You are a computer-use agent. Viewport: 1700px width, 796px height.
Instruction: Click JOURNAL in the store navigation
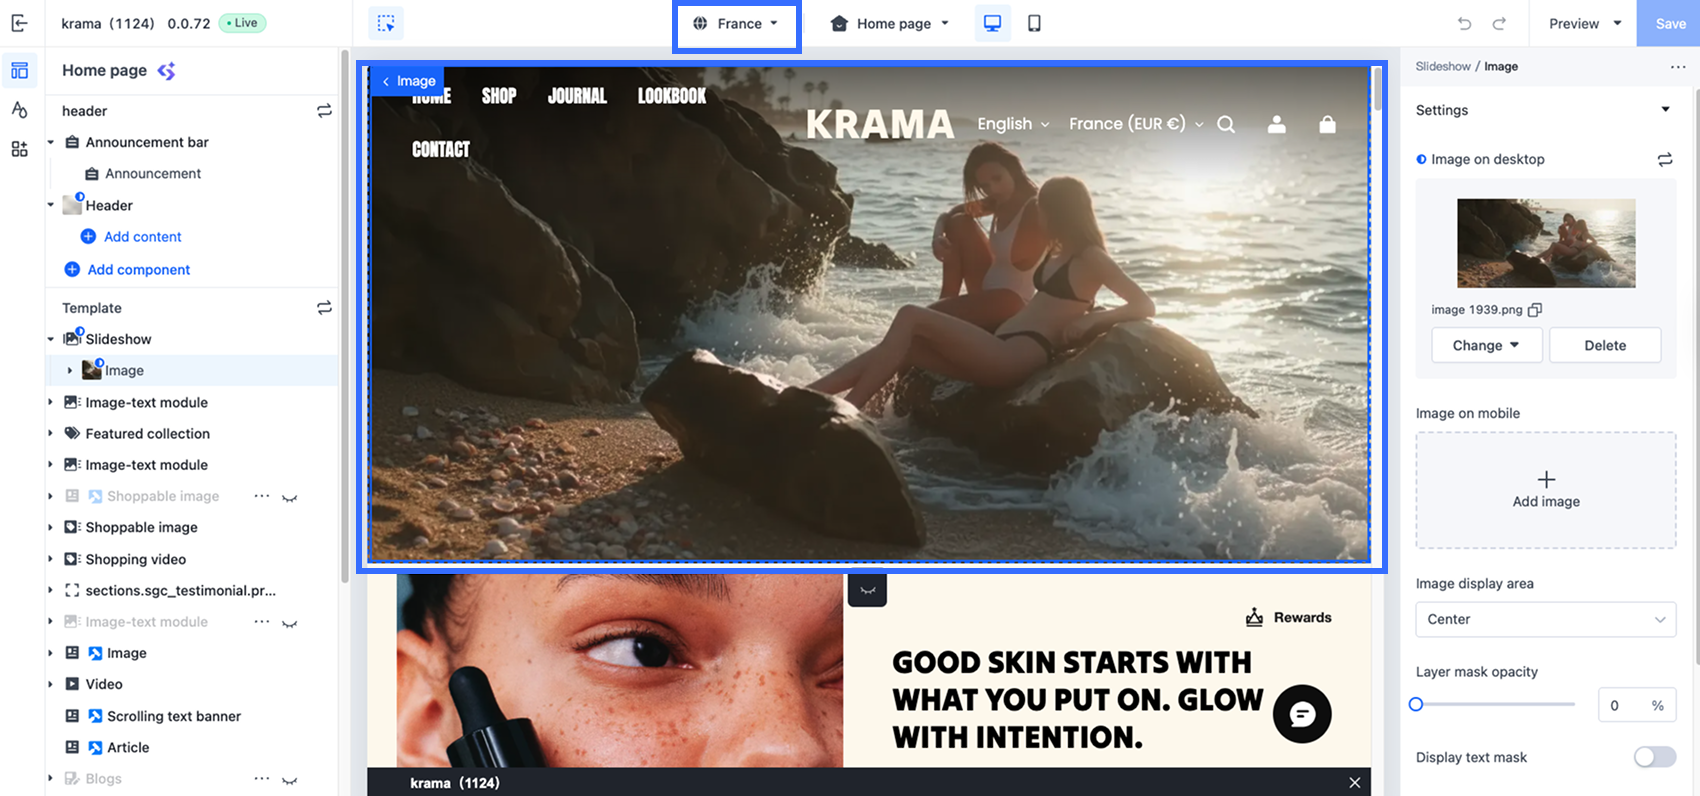(577, 96)
